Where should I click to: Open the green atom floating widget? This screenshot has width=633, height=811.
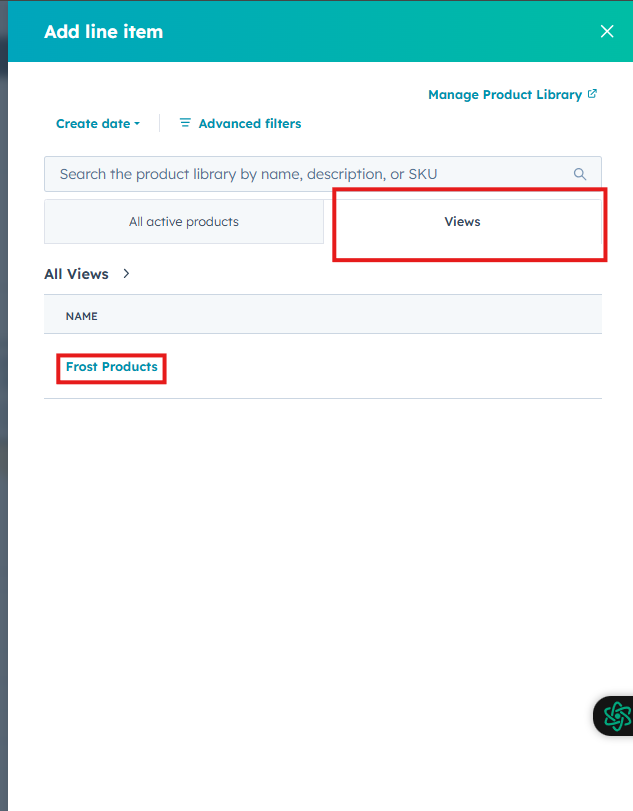click(617, 716)
